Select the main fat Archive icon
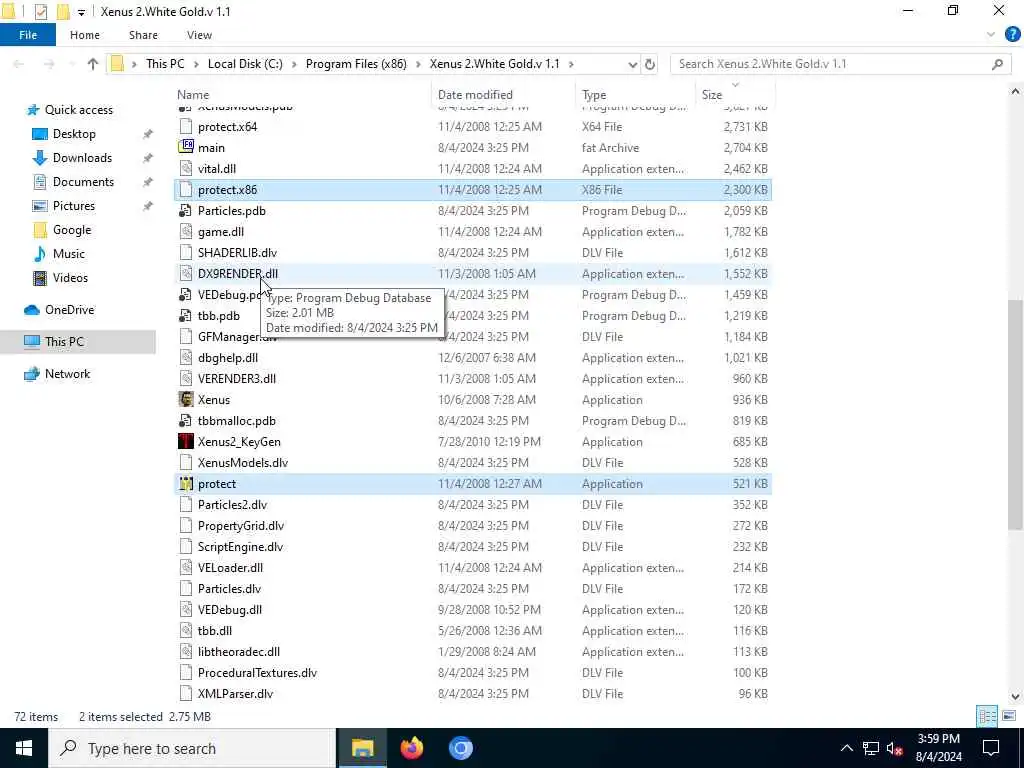The image size is (1024, 768). click(x=186, y=148)
